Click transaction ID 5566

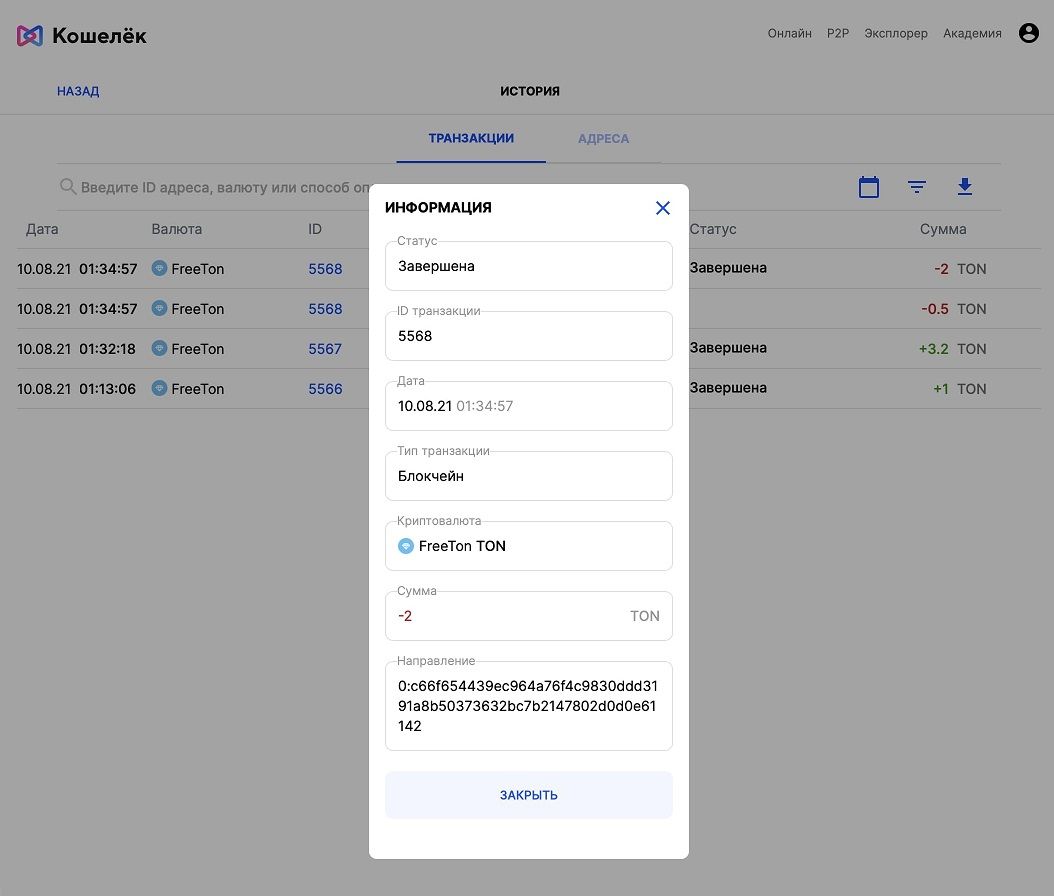[x=325, y=389]
